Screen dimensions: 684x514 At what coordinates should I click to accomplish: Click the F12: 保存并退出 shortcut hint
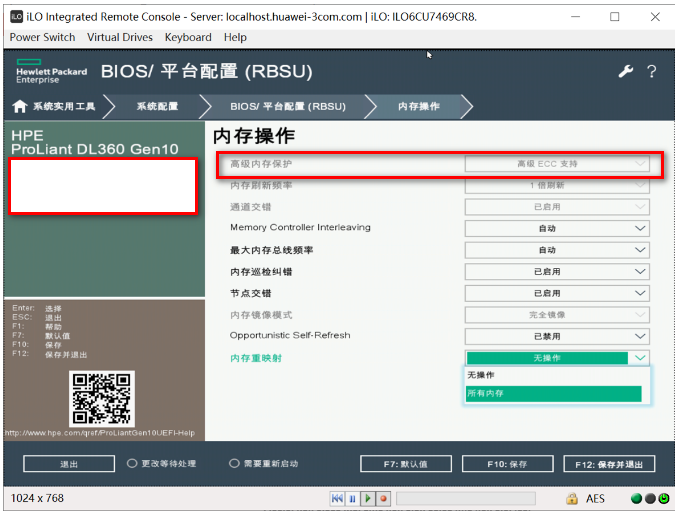coord(50,354)
